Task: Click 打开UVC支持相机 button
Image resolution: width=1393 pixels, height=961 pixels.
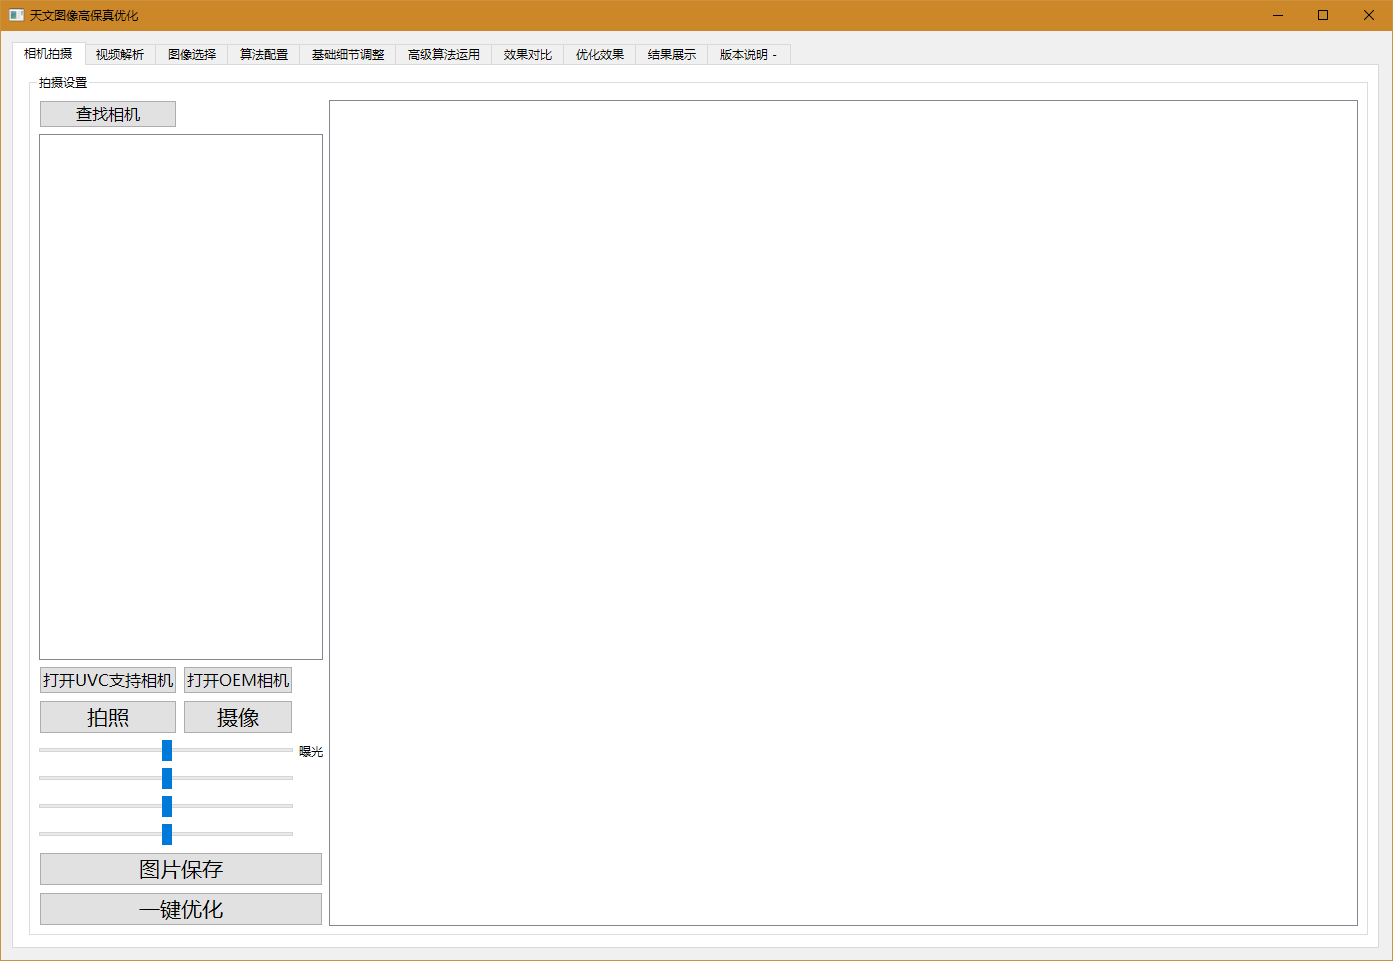Action: pyautogui.click(x=108, y=680)
